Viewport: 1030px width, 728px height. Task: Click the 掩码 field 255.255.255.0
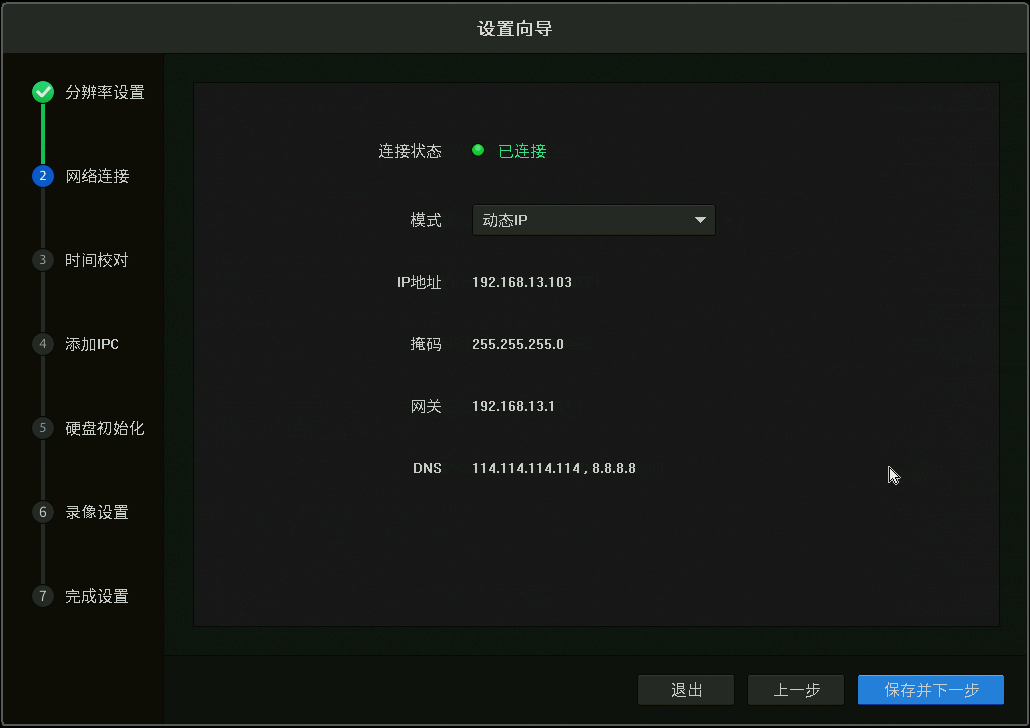518,344
